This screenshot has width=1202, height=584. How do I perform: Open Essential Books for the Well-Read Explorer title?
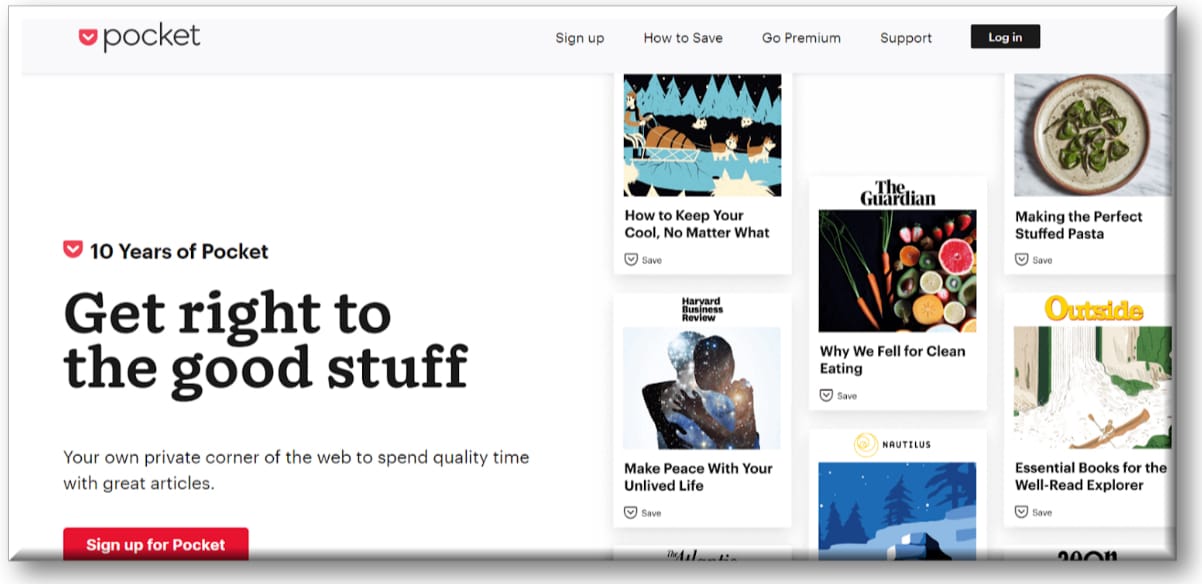pyautogui.click(x=1090, y=476)
